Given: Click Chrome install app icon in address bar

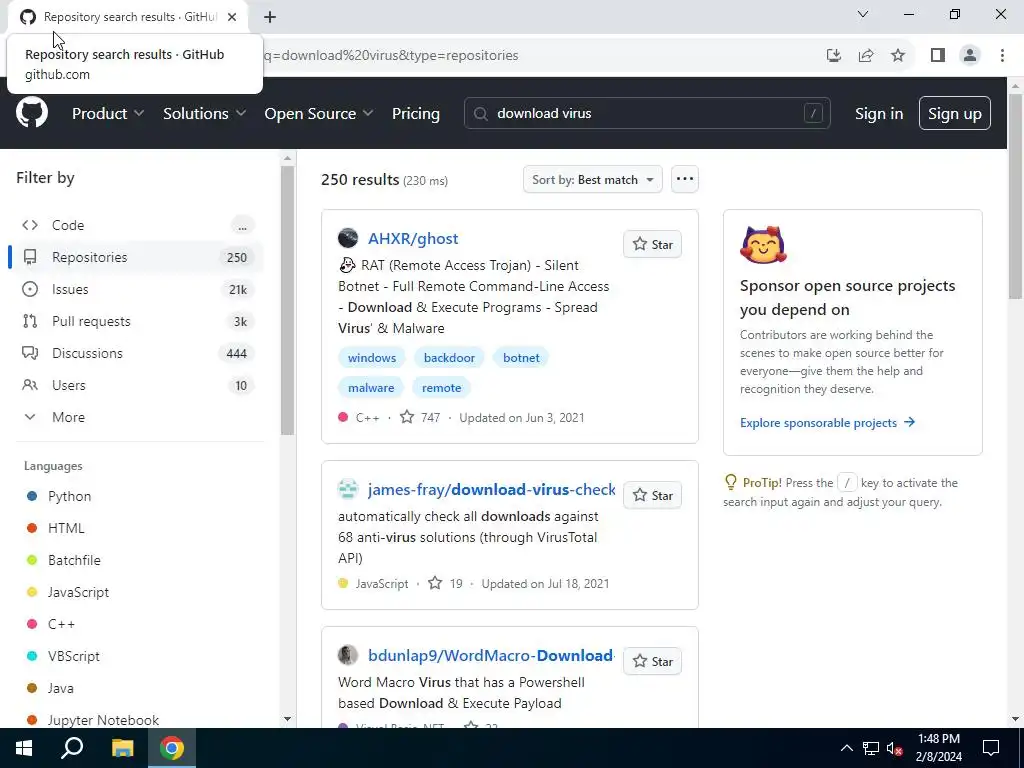Looking at the screenshot, I should [x=834, y=56].
